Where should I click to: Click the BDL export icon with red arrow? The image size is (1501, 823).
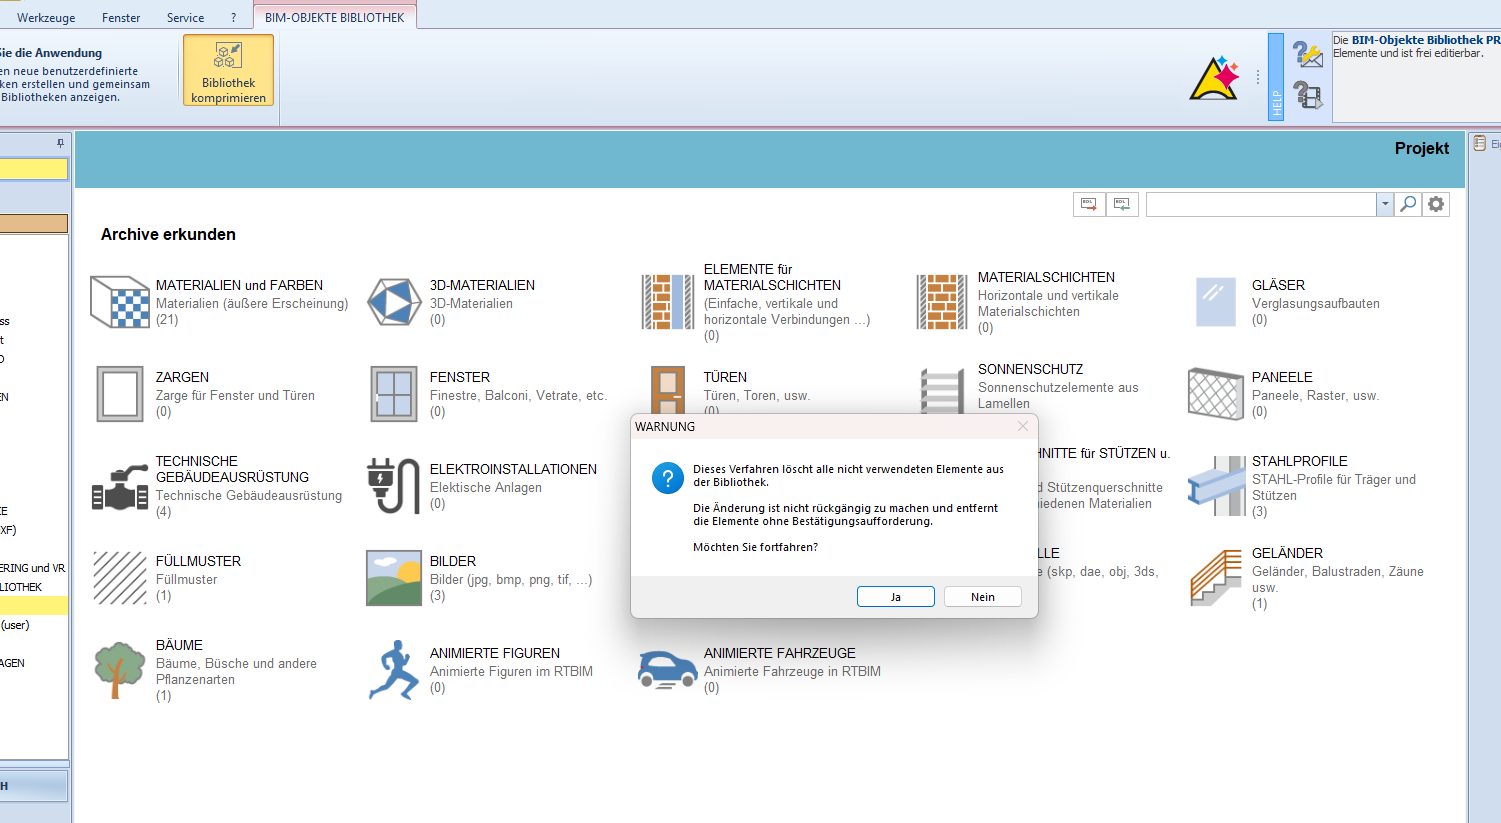tap(1089, 204)
